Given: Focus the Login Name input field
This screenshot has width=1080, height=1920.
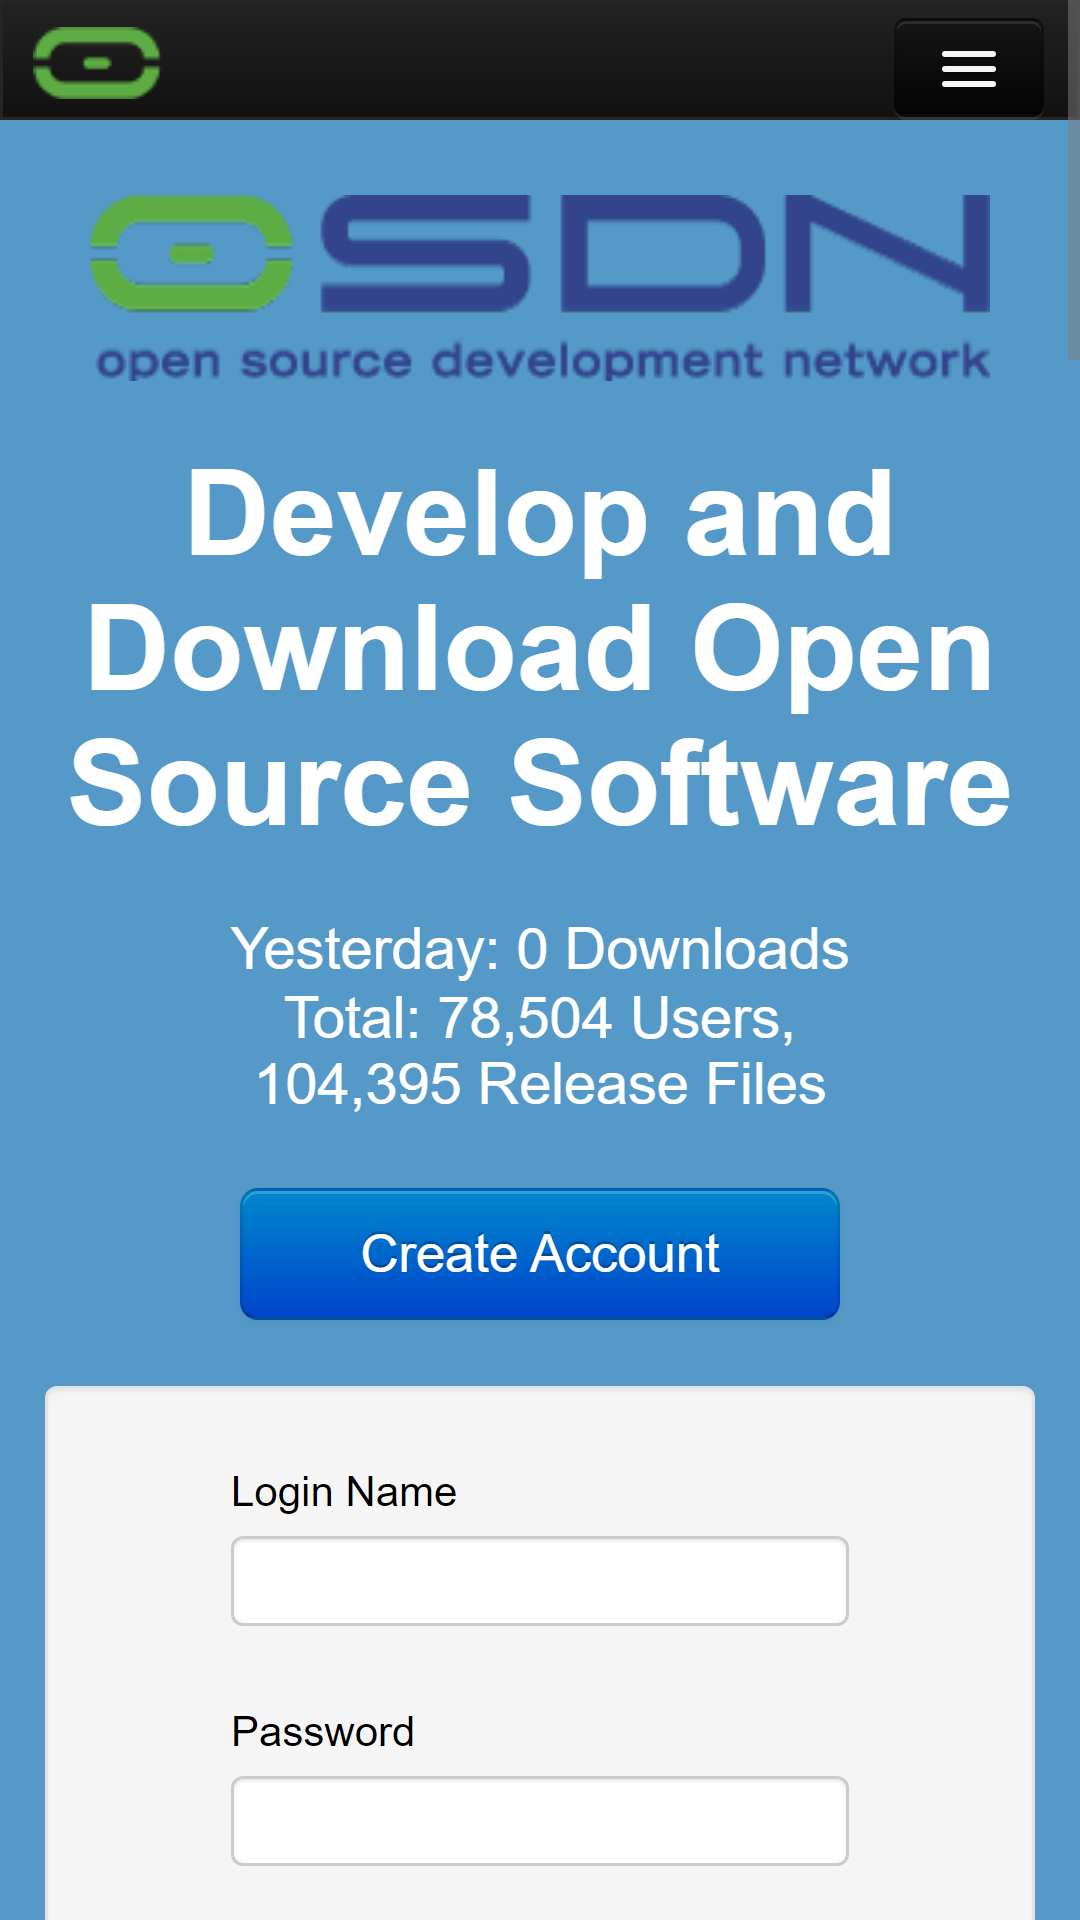Looking at the screenshot, I should pos(540,1581).
